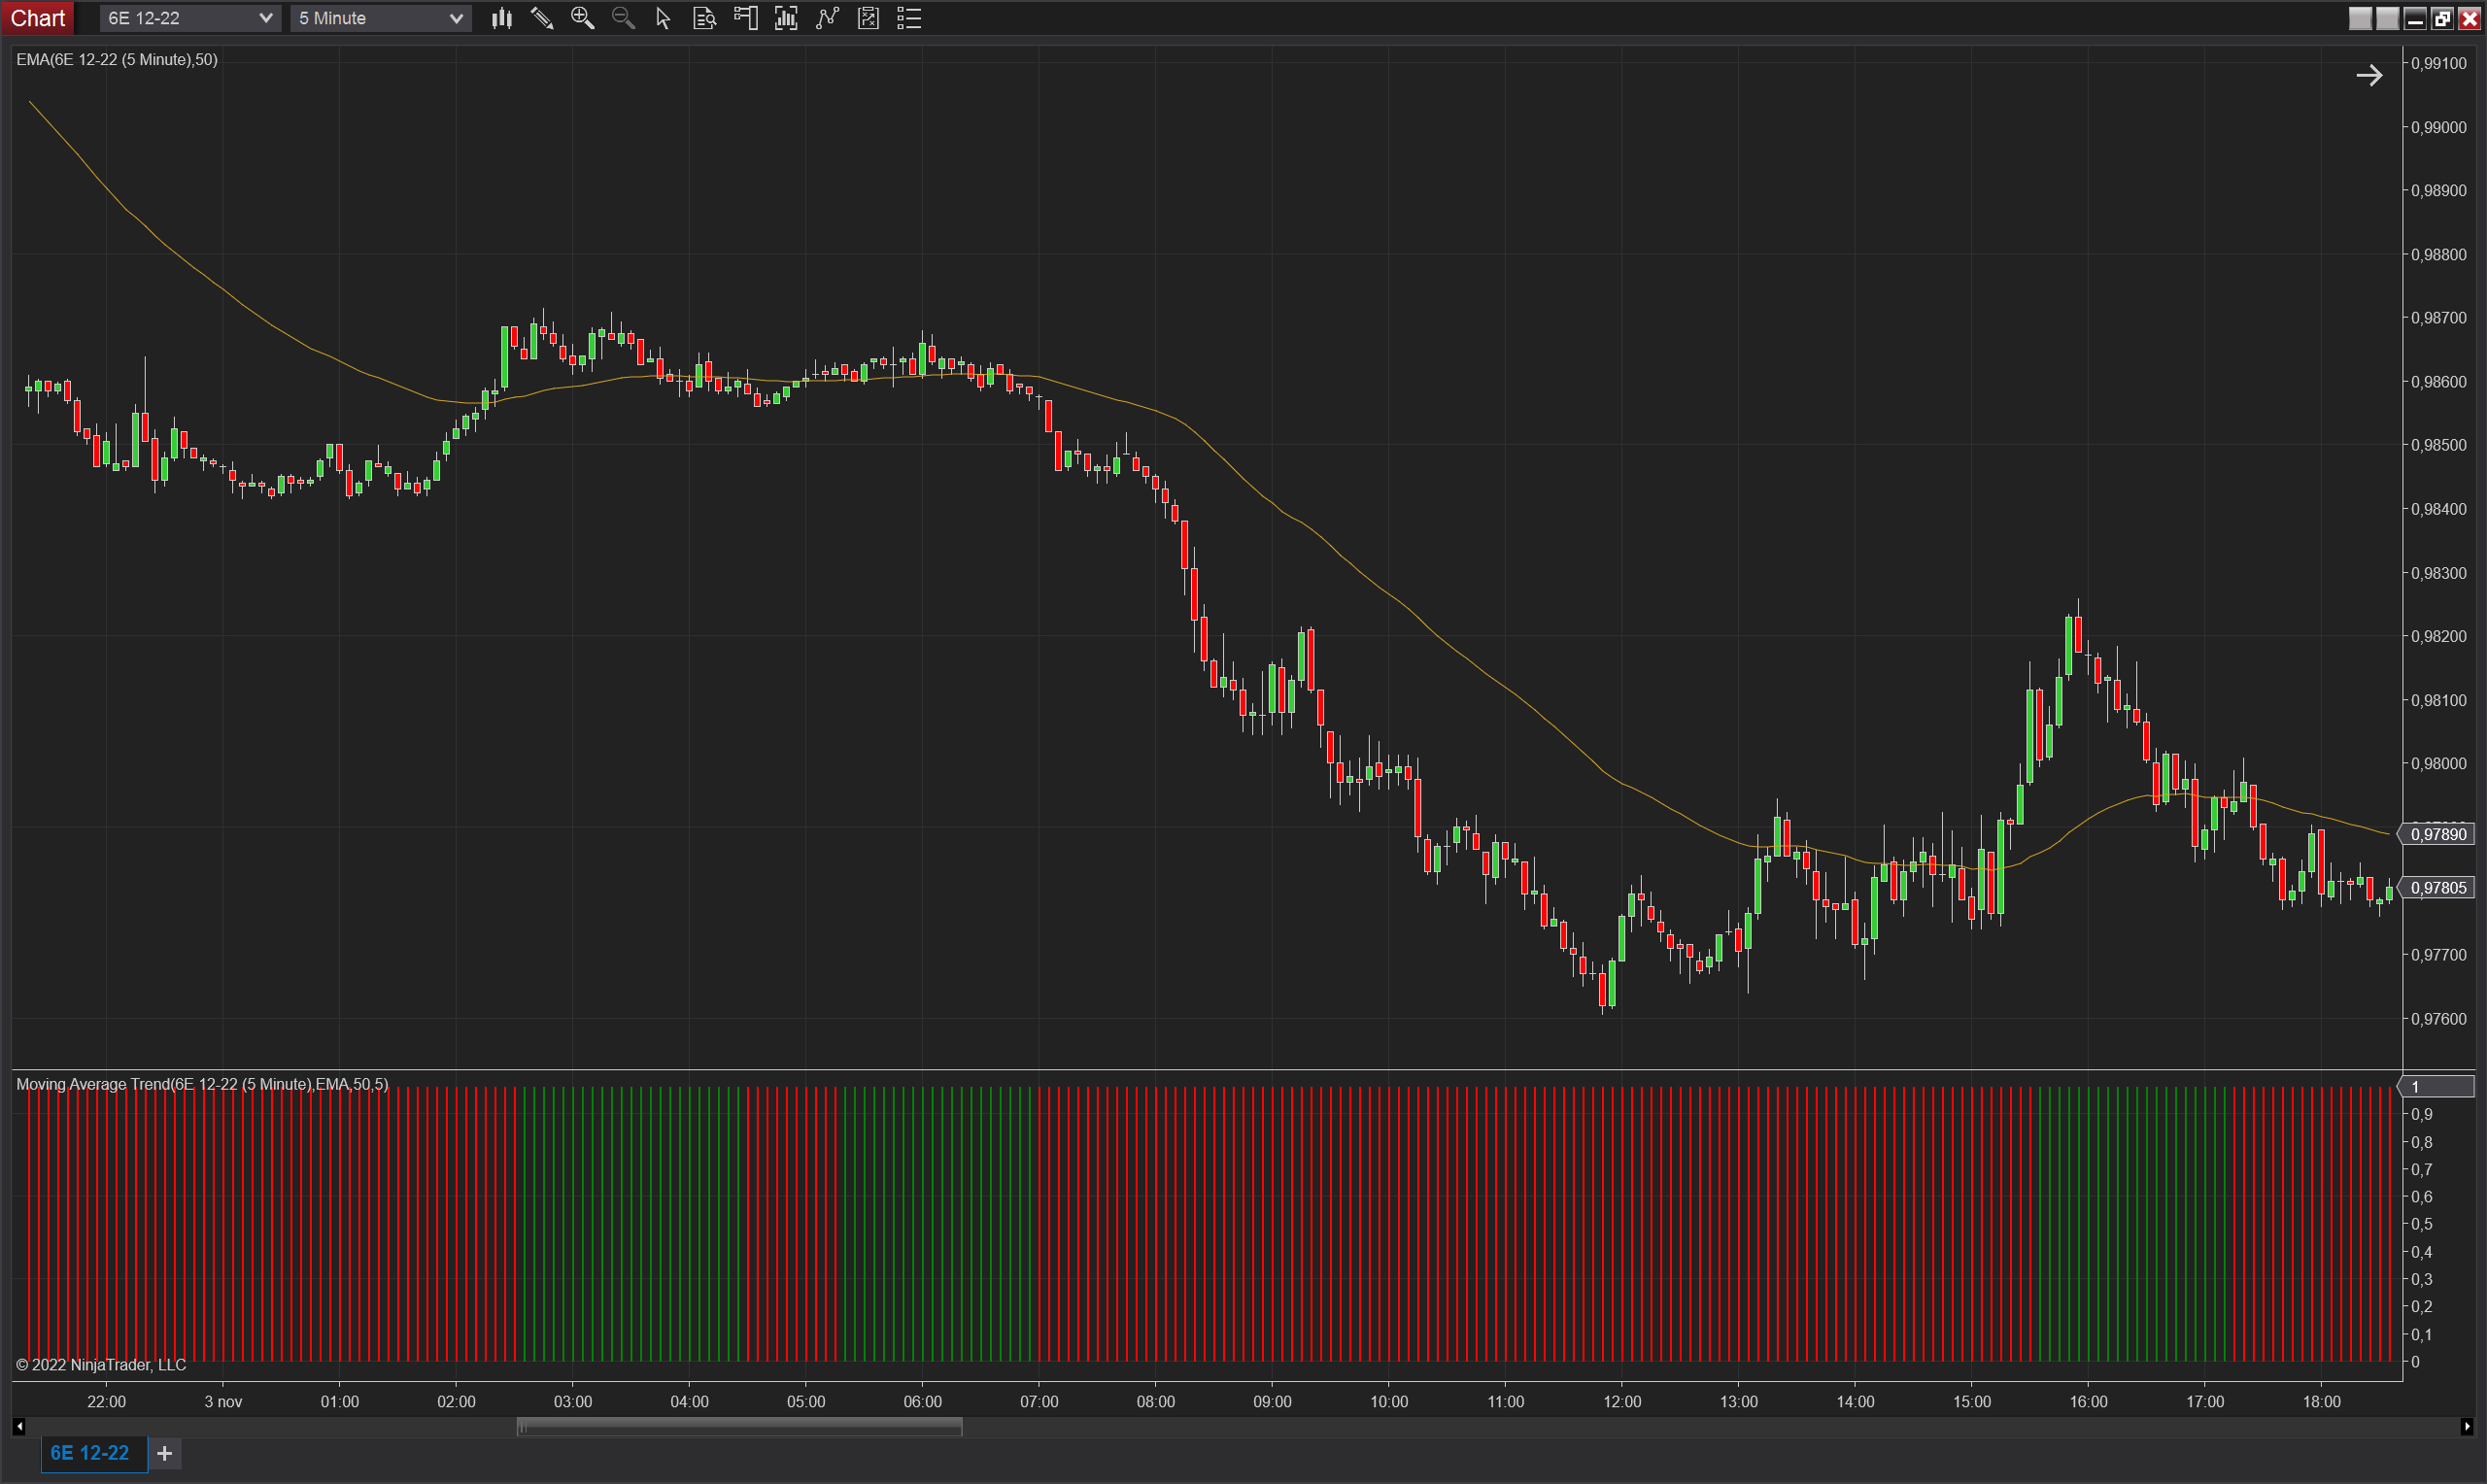Open the 6E 12-22 instrument dropdown
The height and width of the screenshot is (1484, 2487).
click(190, 18)
